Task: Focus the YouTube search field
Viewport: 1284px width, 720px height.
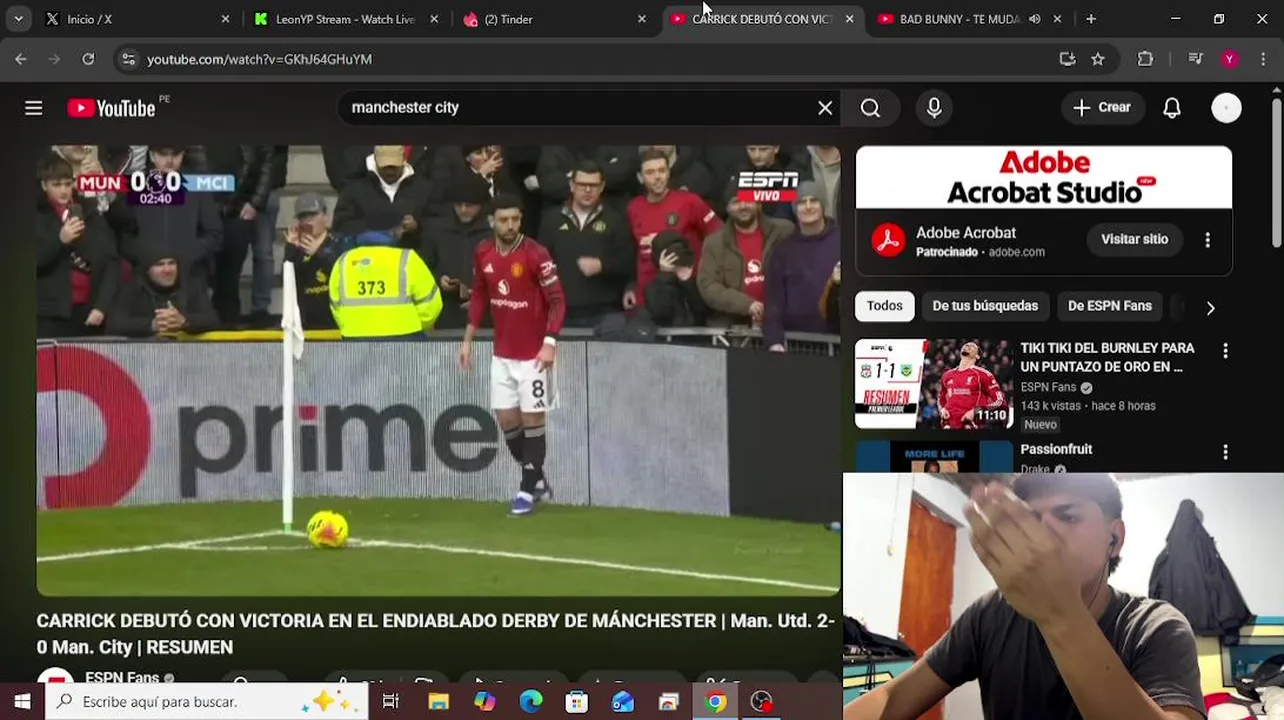Action: point(580,108)
